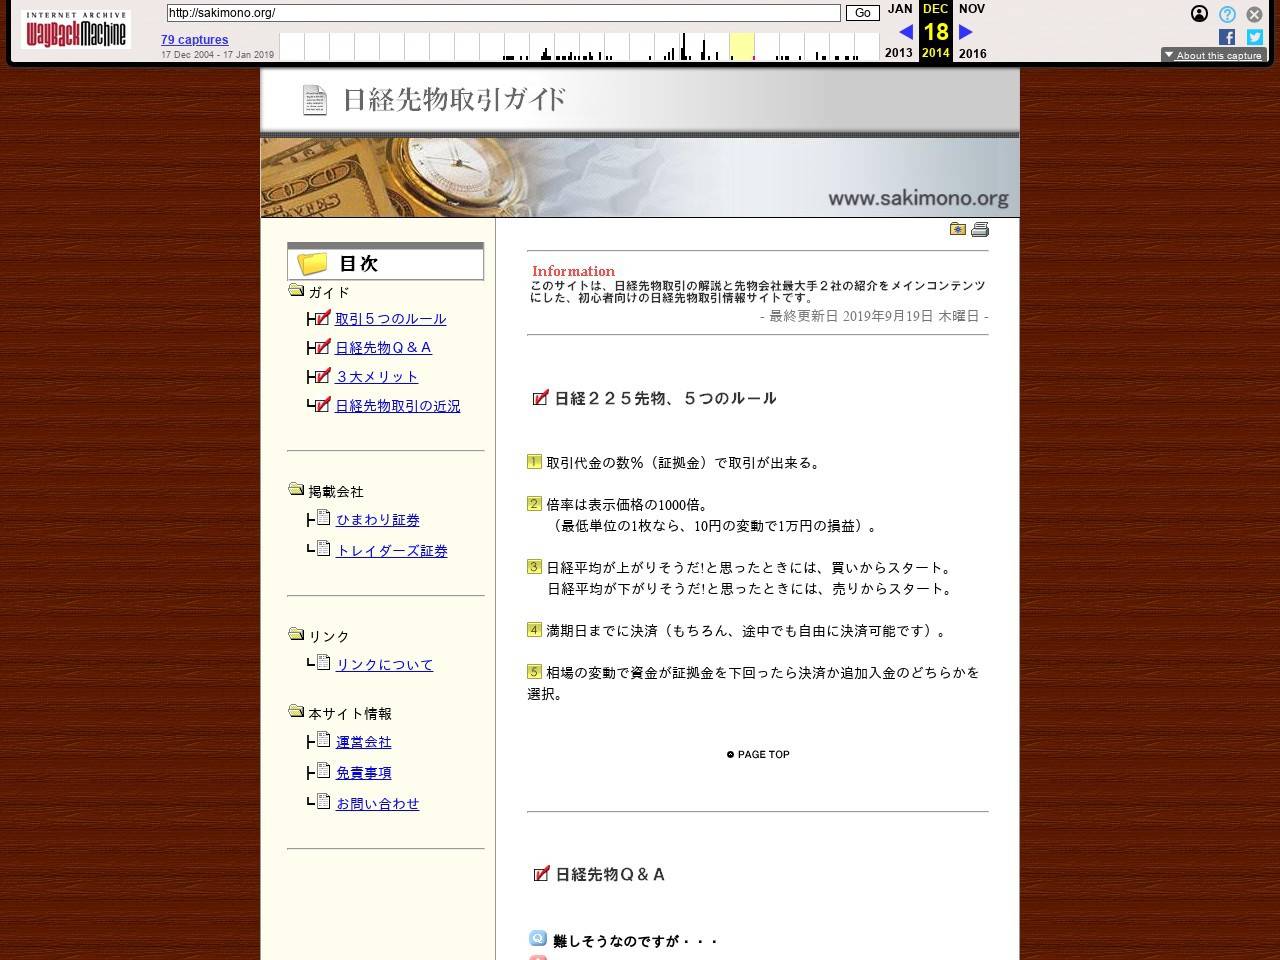
Task: Click the print page icon
Action: 980,230
